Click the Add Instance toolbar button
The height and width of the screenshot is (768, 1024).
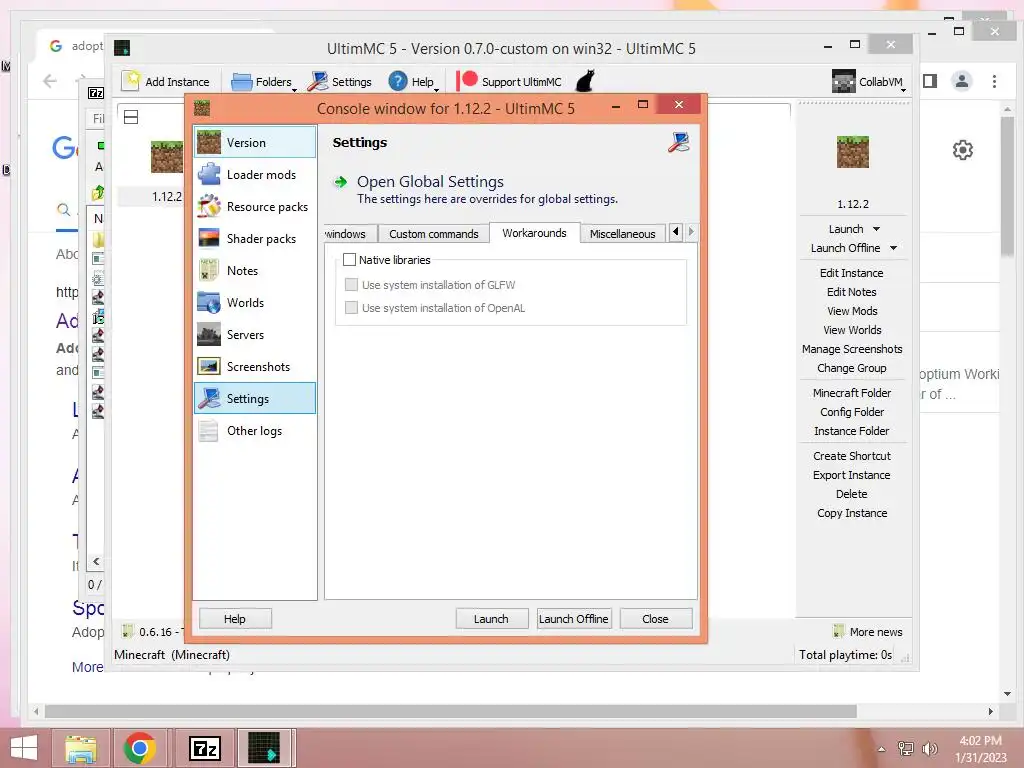tap(166, 82)
